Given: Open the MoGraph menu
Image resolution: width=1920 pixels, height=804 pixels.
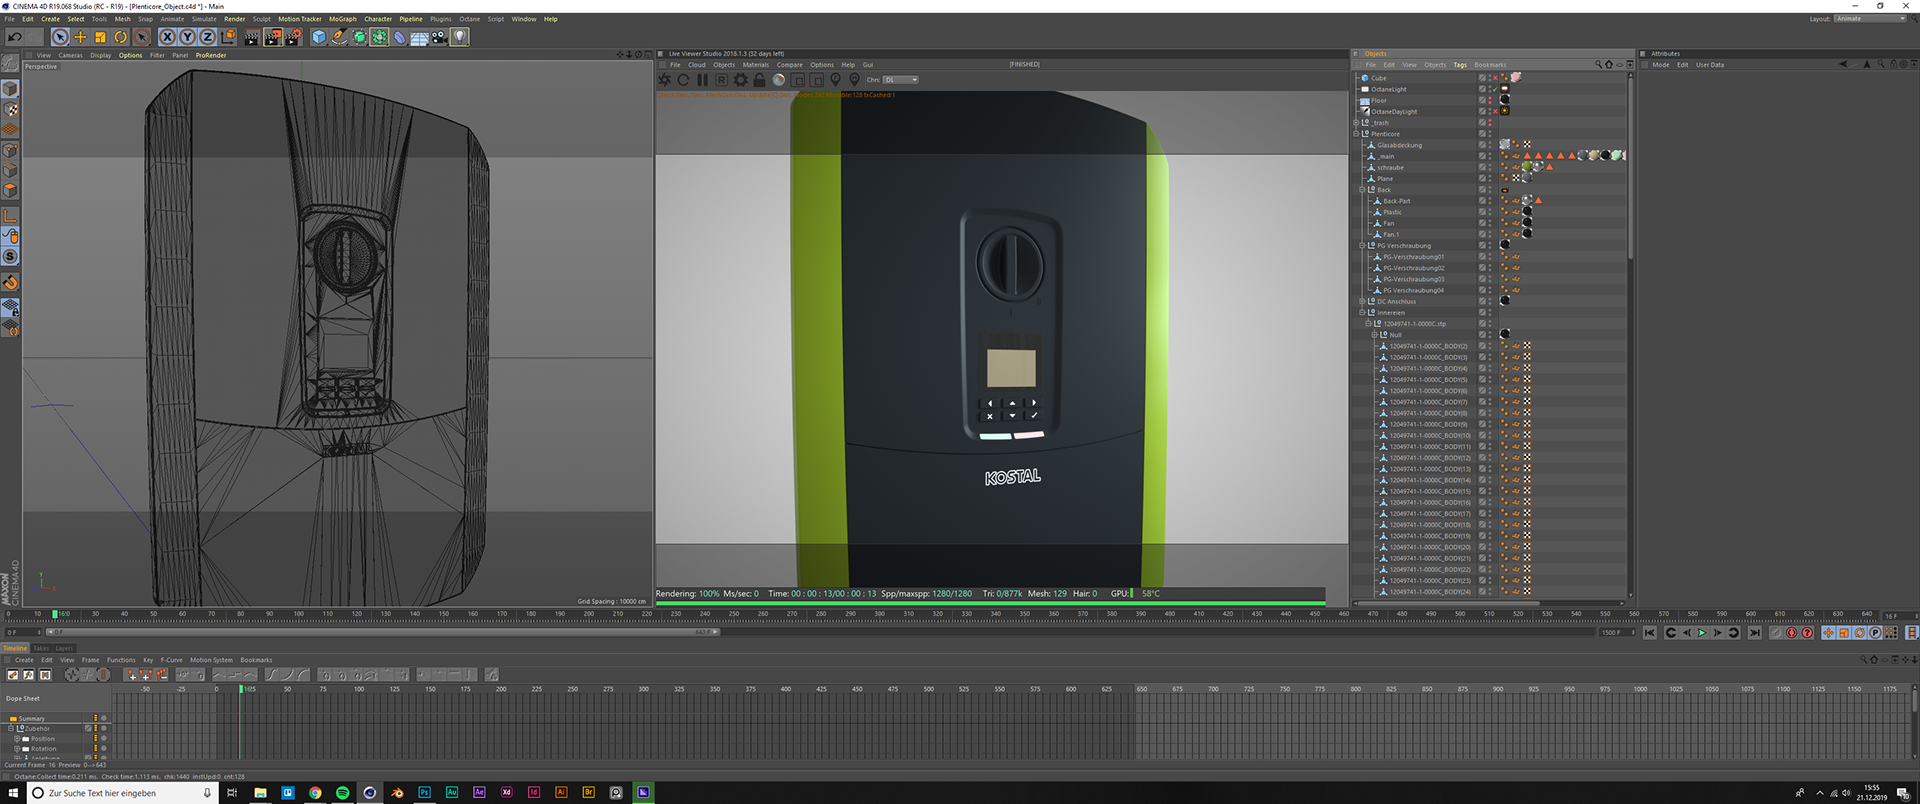Looking at the screenshot, I should click(343, 19).
